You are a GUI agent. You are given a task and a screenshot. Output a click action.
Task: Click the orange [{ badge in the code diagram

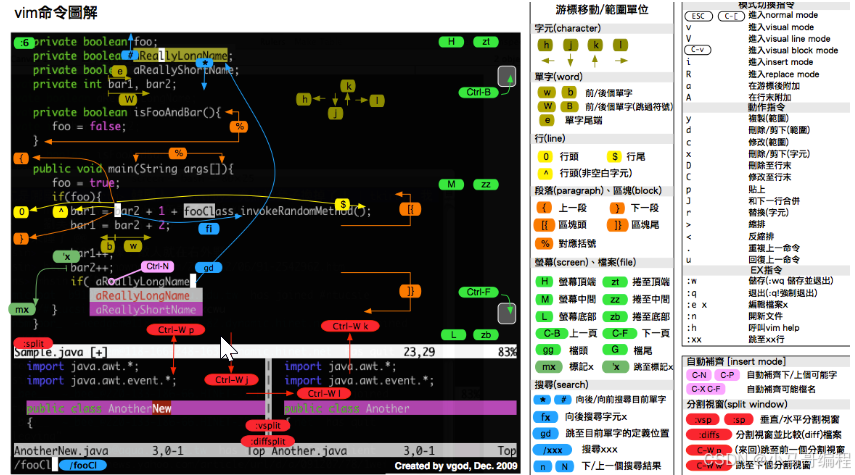pyautogui.click(x=410, y=209)
